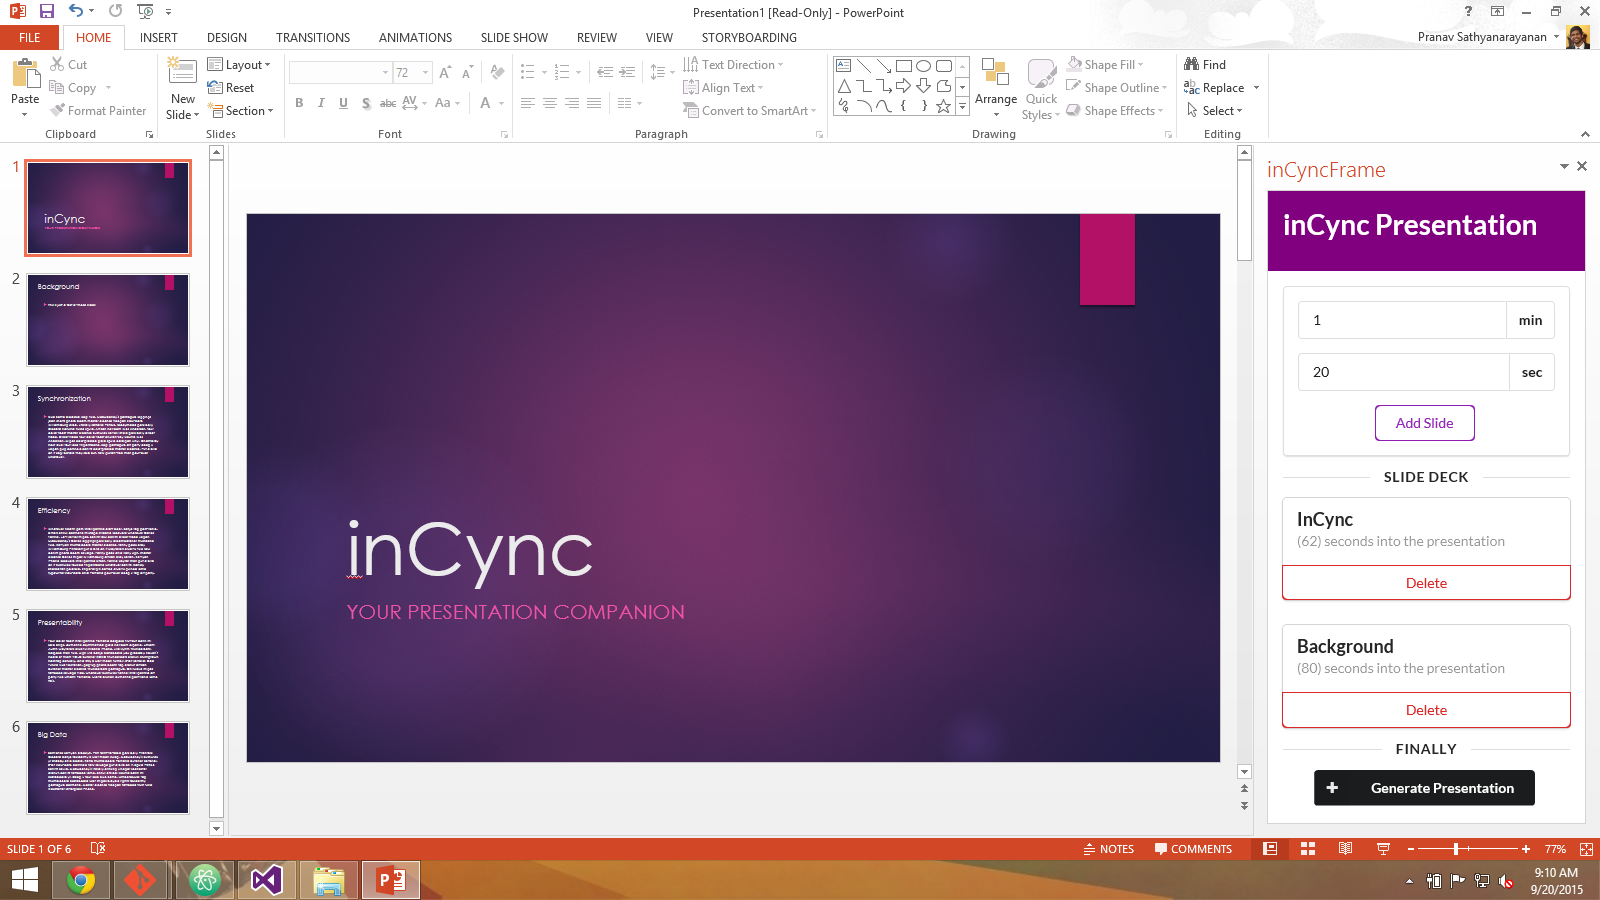Select the rectangle shape in shapes gallery

click(903, 65)
